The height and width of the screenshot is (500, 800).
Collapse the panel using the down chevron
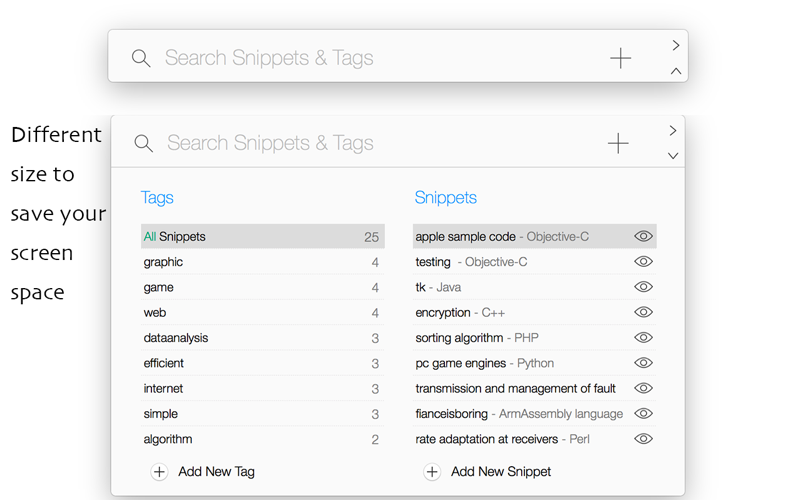pos(673,156)
